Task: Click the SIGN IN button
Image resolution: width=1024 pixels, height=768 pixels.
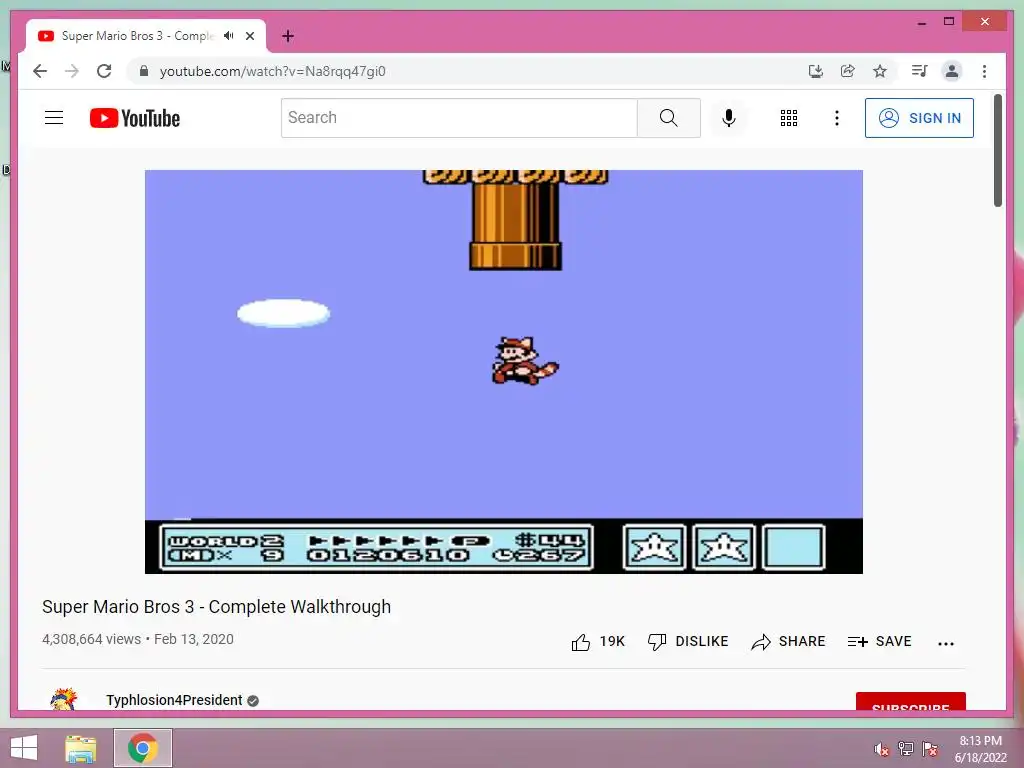Action: coord(919,118)
